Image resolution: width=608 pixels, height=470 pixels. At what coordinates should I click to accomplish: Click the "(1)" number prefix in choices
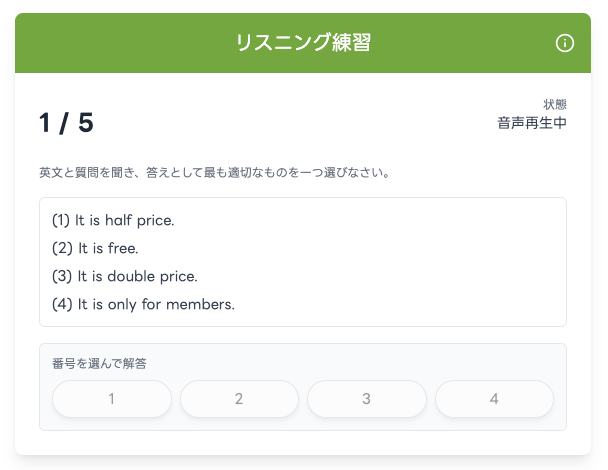(x=60, y=220)
